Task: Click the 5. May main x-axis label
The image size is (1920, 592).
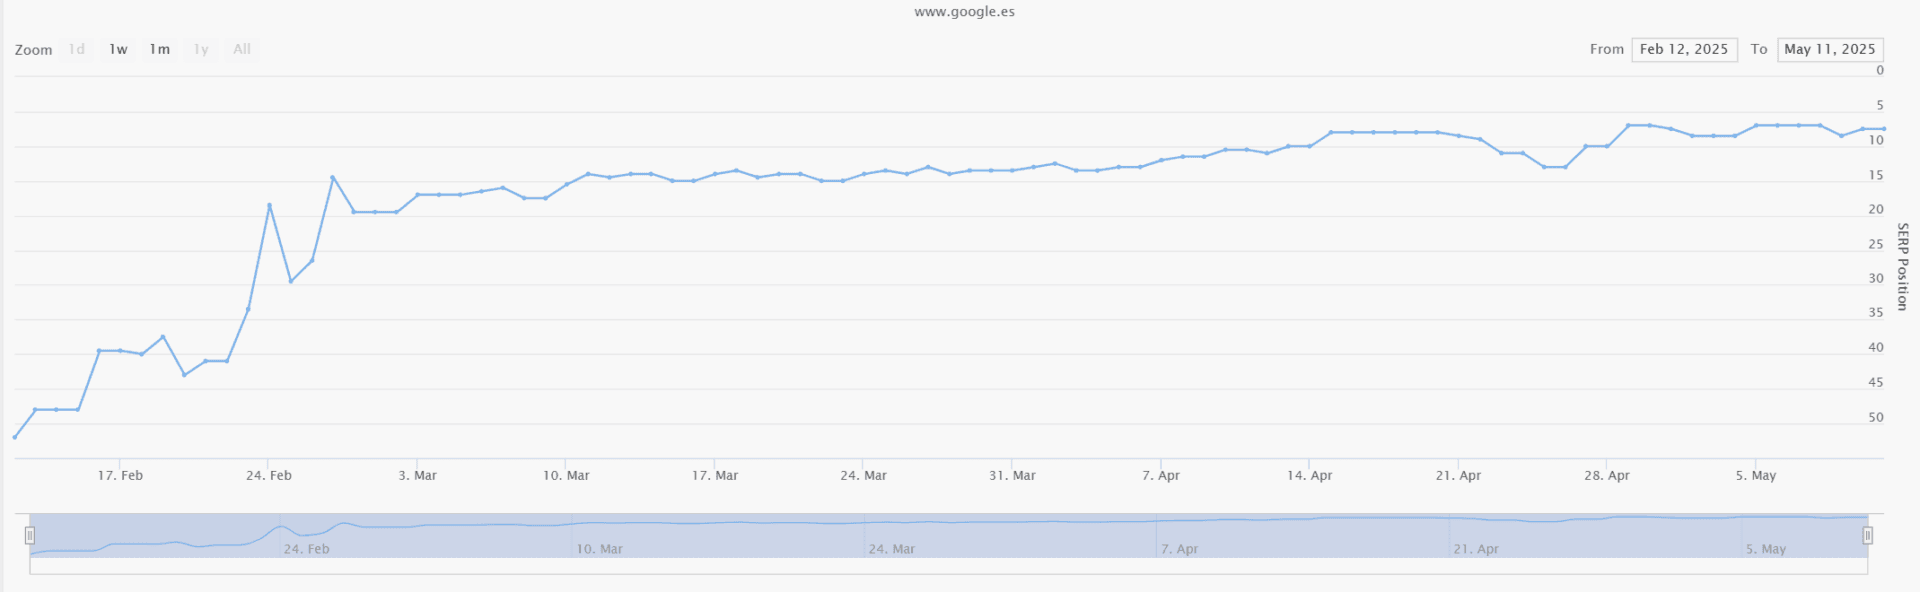Action: 1756,475
